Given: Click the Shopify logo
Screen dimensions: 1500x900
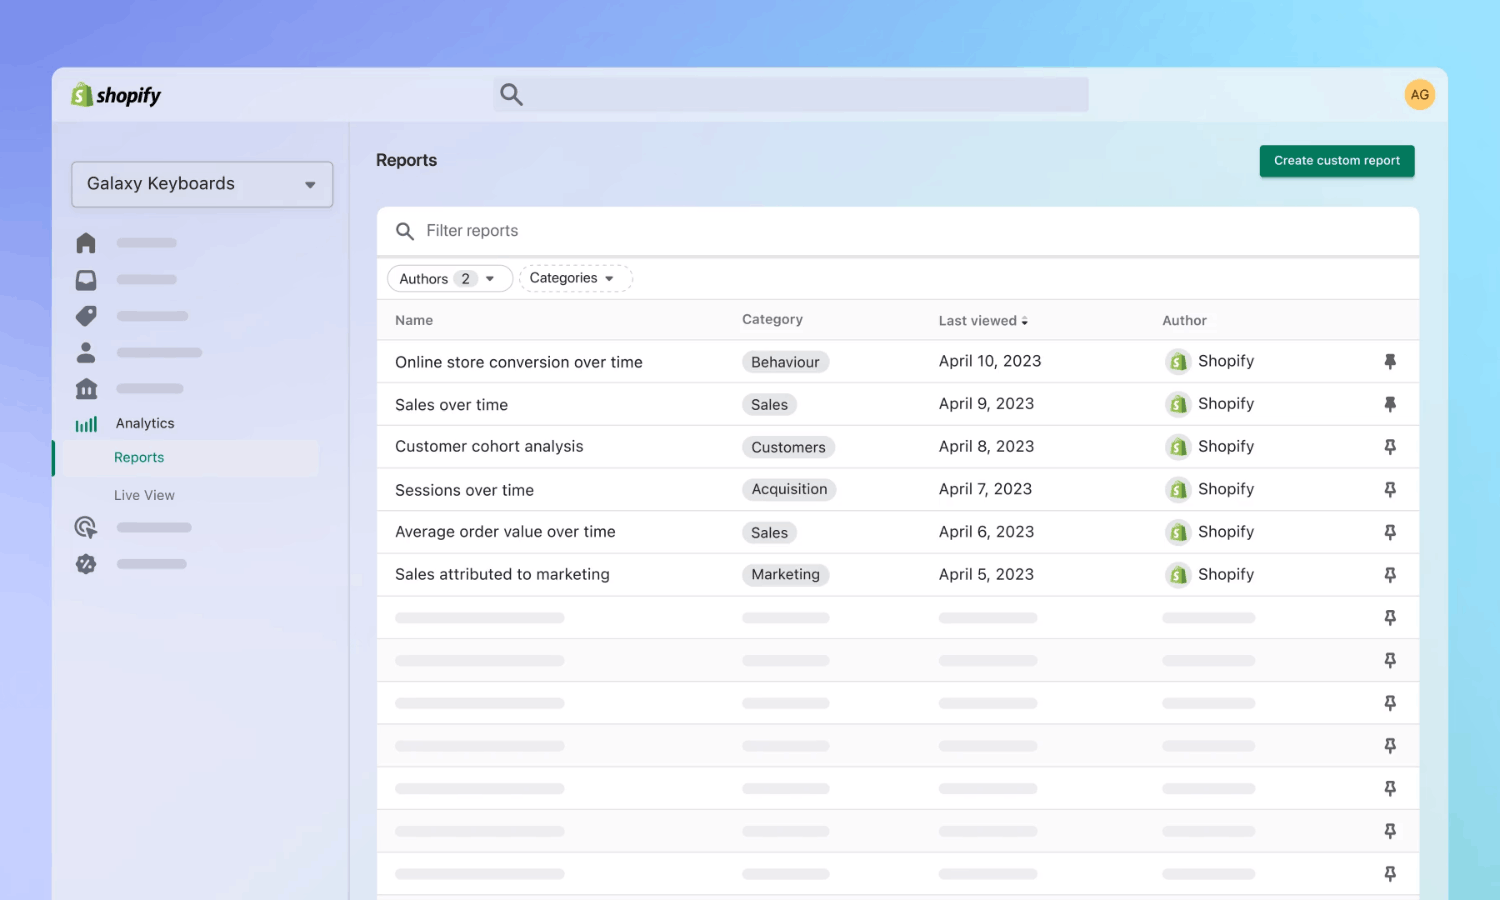Looking at the screenshot, I should coord(116,95).
